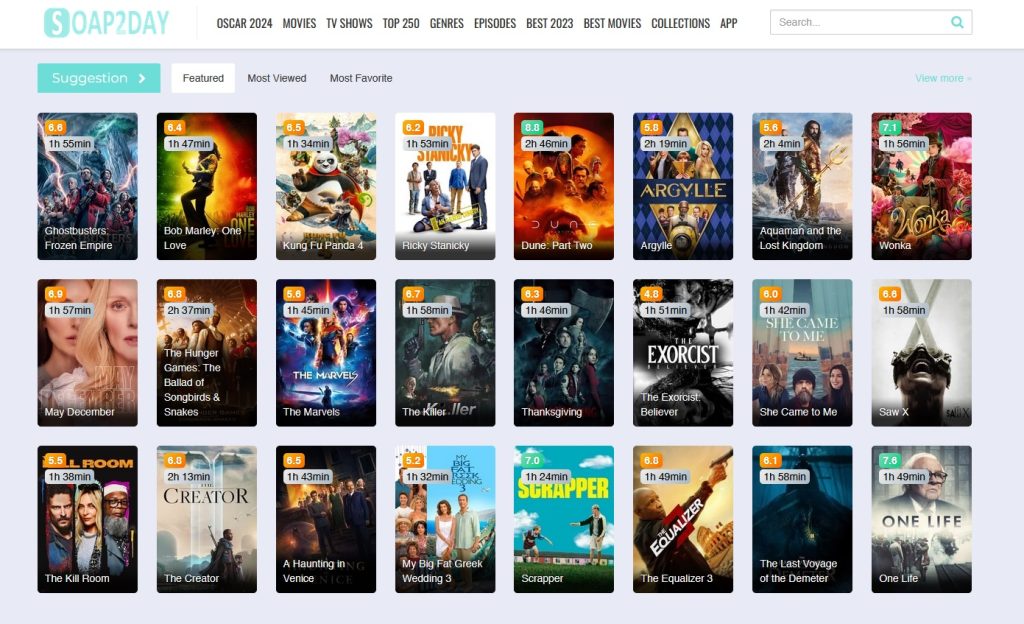Image resolution: width=1024 pixels, height=624 pixels.
Task: Open She Came to Me poster
Action: 803,353
